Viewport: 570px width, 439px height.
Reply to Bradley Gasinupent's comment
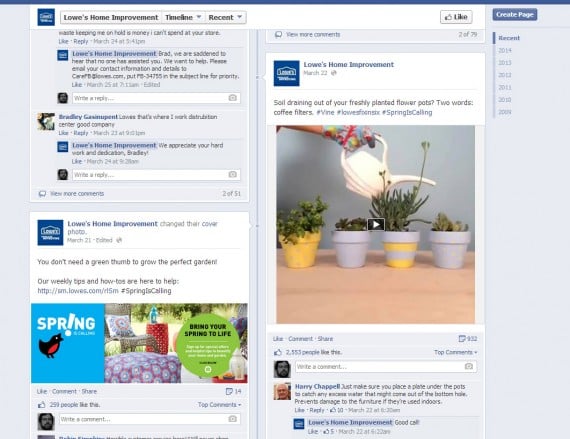(x=81, y=133)
